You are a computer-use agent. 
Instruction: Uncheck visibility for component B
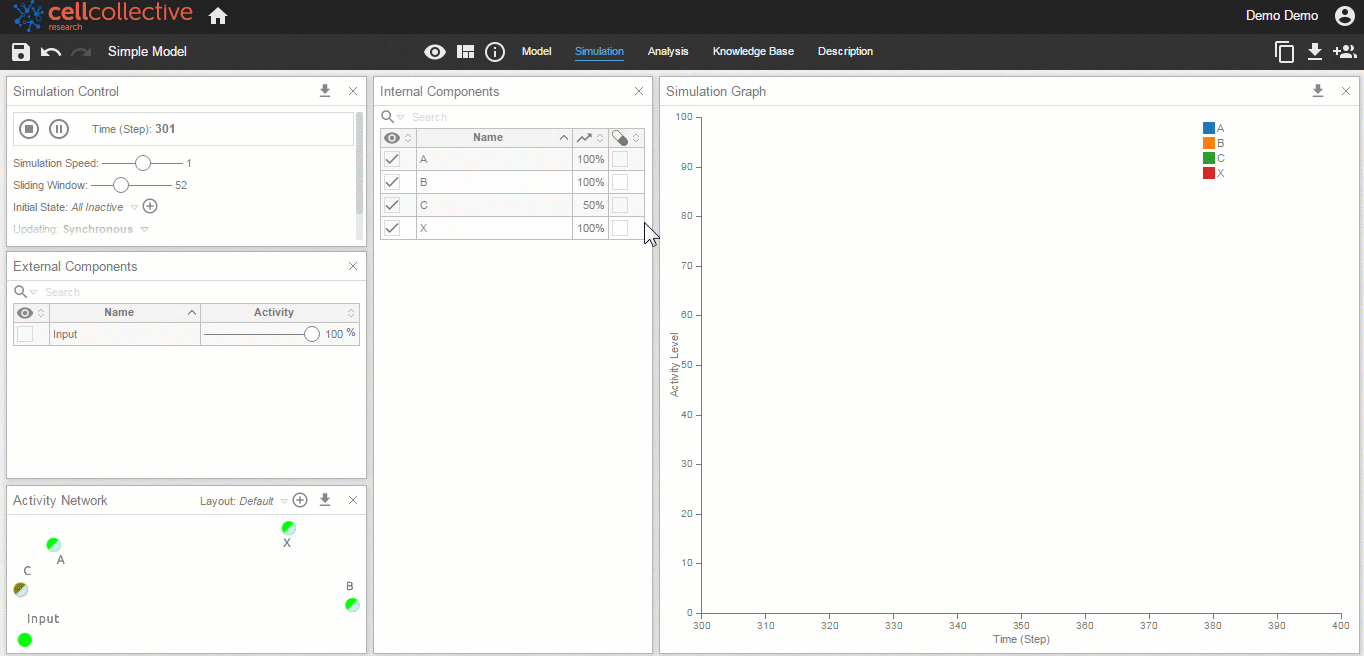392,182
